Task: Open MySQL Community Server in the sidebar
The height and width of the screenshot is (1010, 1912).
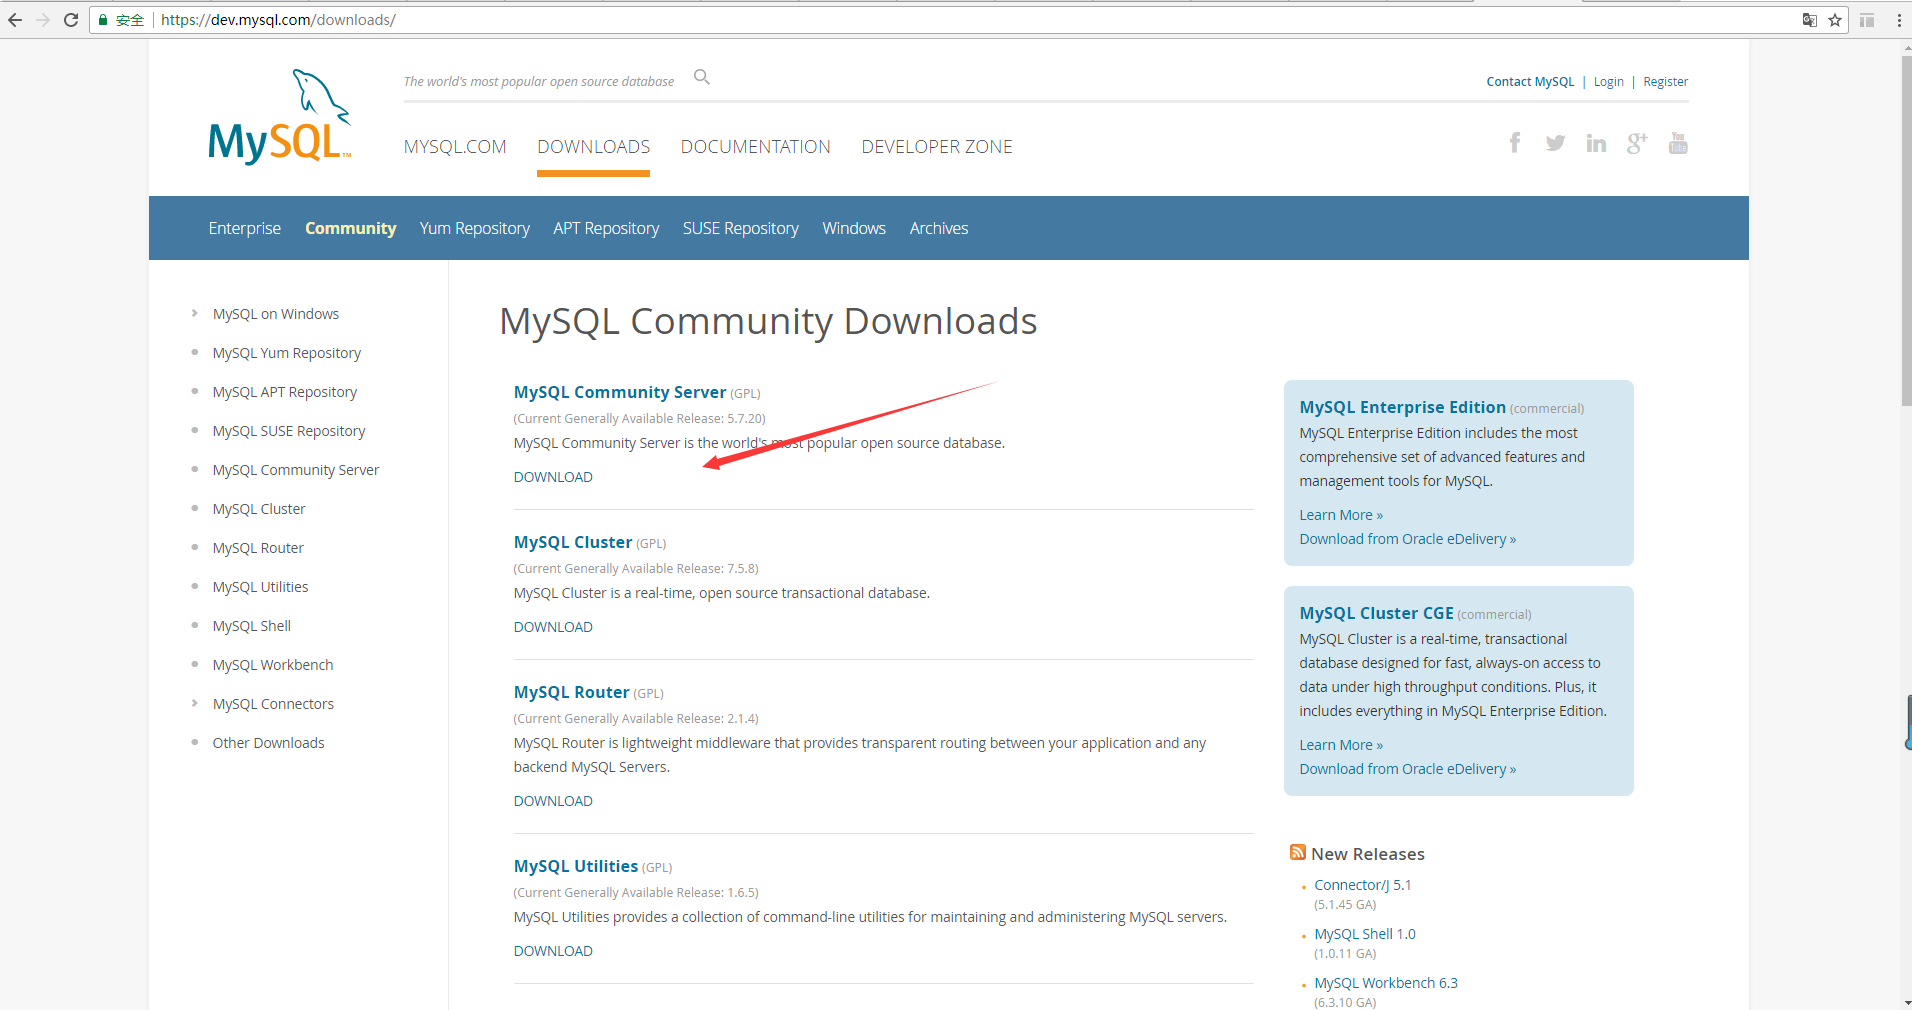Action: click(296, 470)
